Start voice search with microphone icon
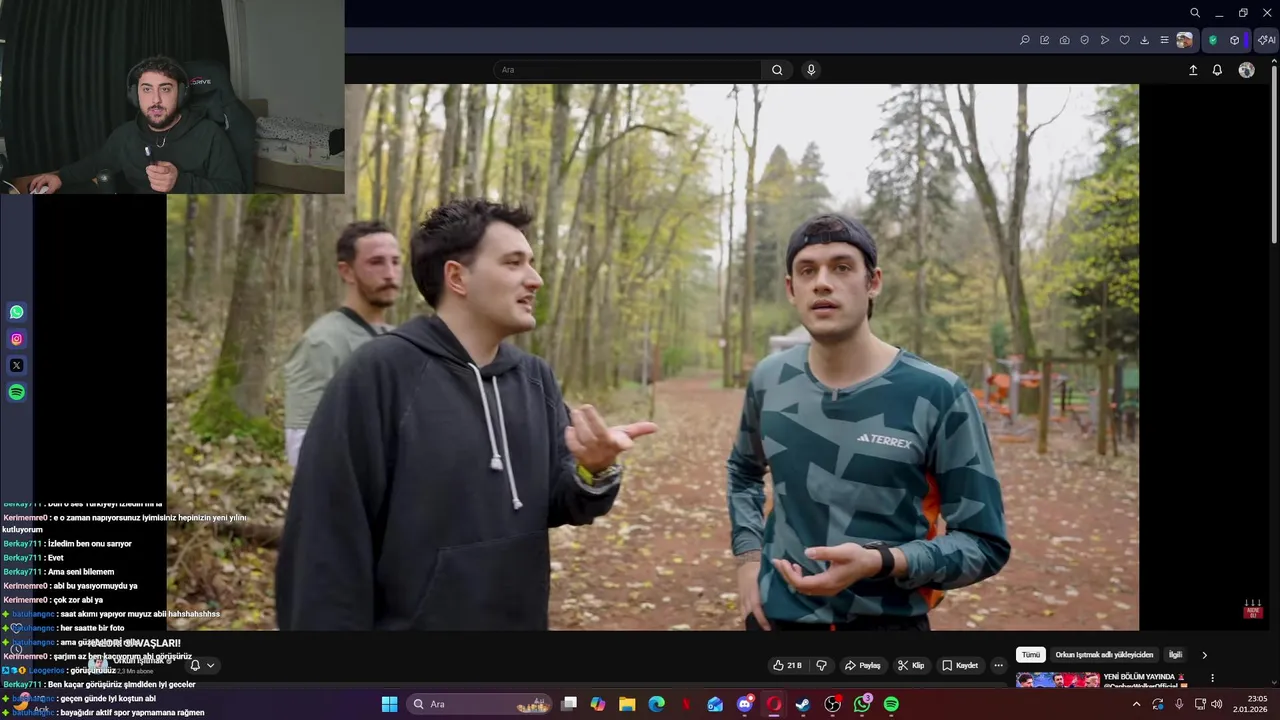Screen dimensions: 1280x720 [811, 70]
